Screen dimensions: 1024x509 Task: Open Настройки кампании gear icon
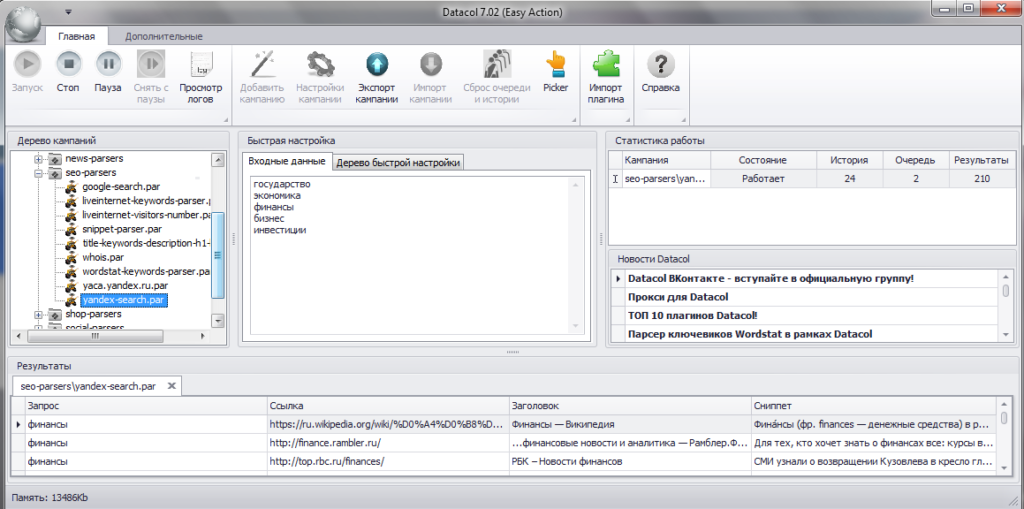(320, 64)
